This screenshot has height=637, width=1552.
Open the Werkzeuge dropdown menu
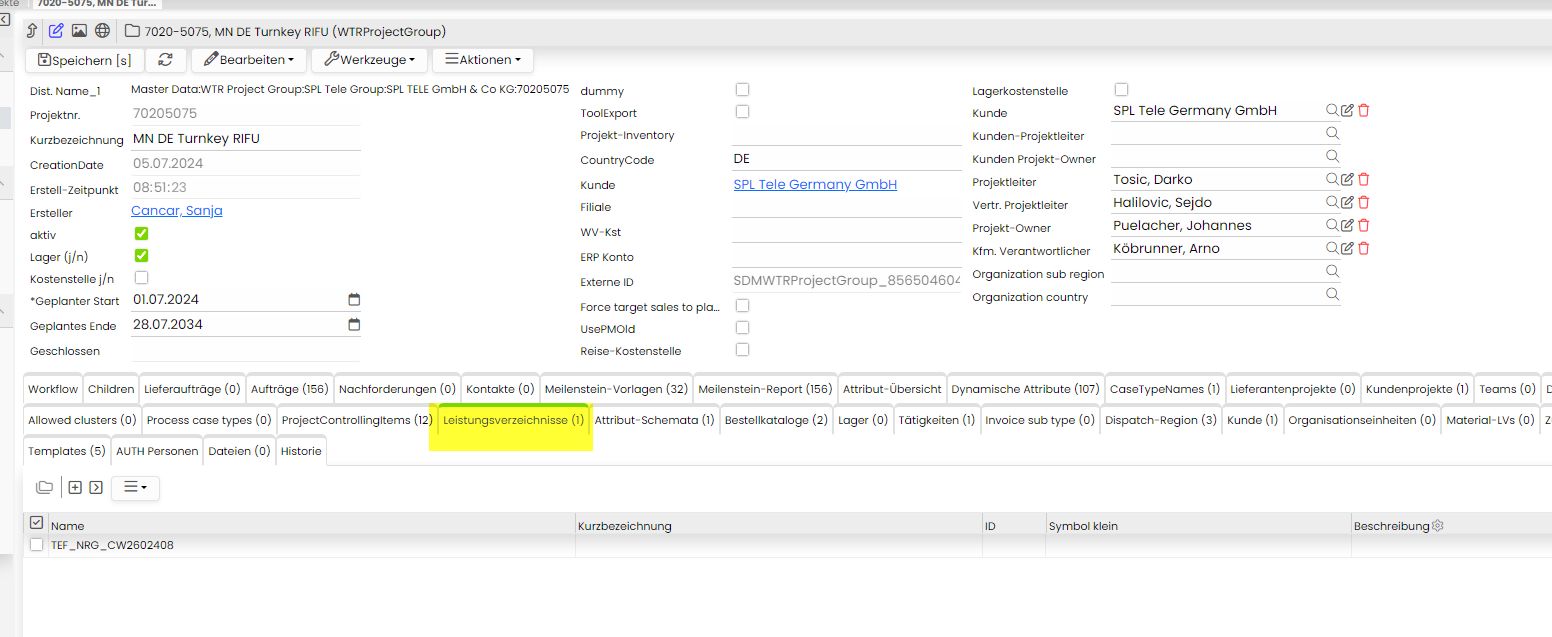click(369, 60)
